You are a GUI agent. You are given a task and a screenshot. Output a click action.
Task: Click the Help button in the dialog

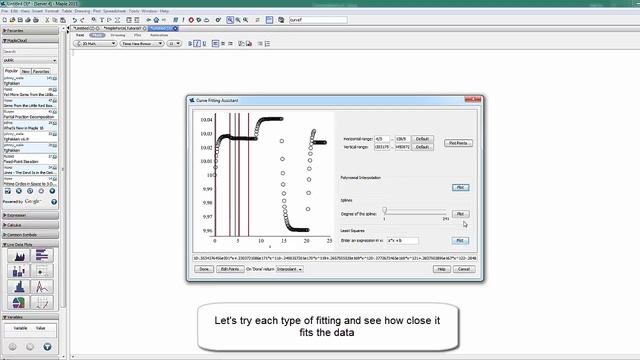(442, 269)
